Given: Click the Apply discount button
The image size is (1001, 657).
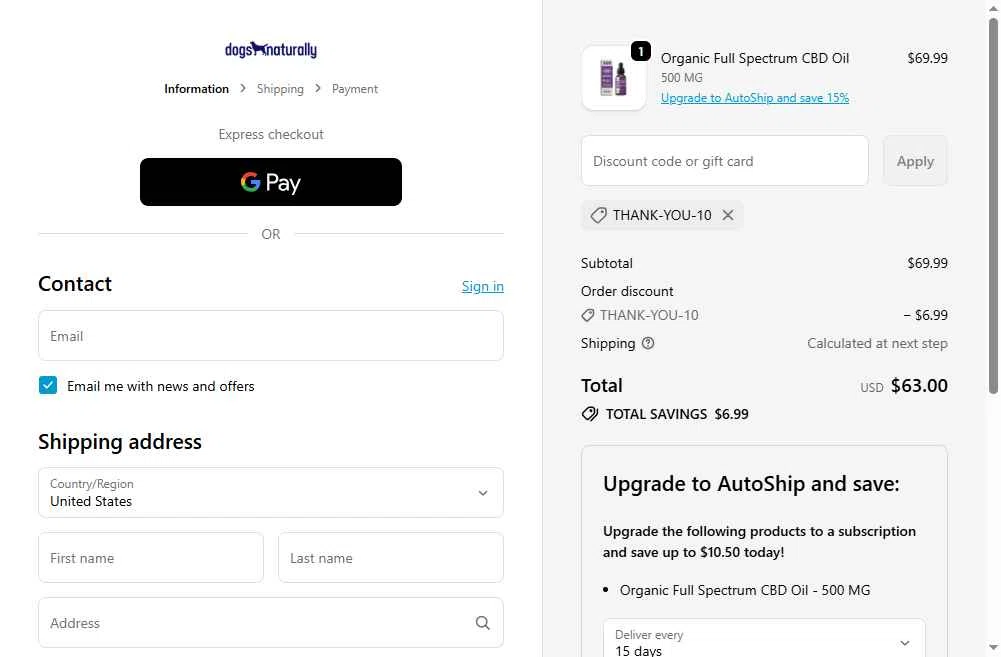Looking at the screenshot, I should click(915, 161).
